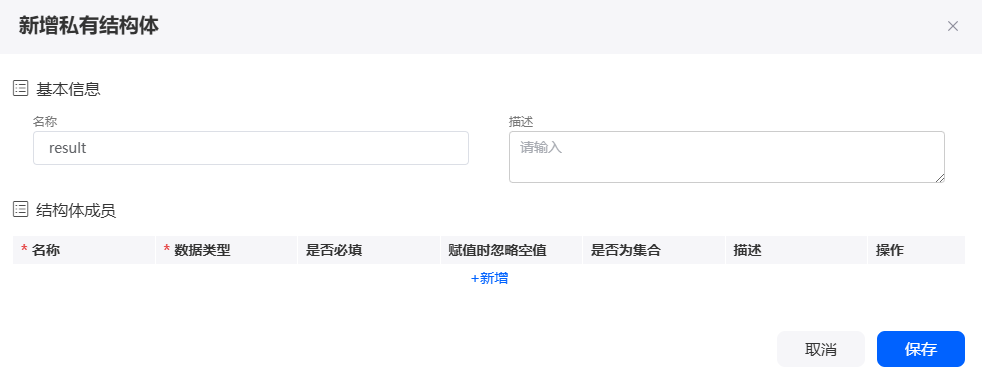982x378 pixels.
Task: Cancel with the 取消 button
Action: coord(820,349)
